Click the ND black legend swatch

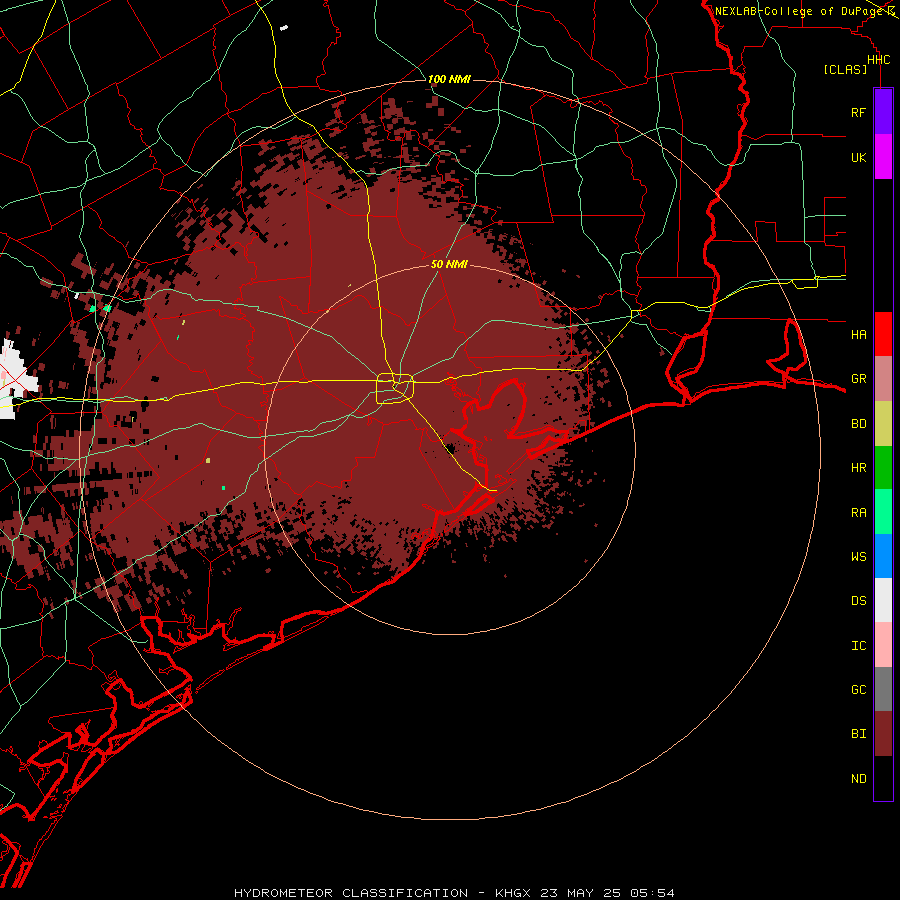click(x=883, y=778)
